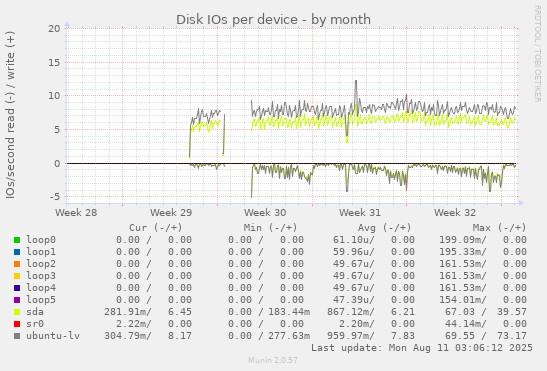Image resolution: width=547 pixels, height=371 pixels.
Task: Click the loop0 max value 199.09m
Action: click(463, 240)
